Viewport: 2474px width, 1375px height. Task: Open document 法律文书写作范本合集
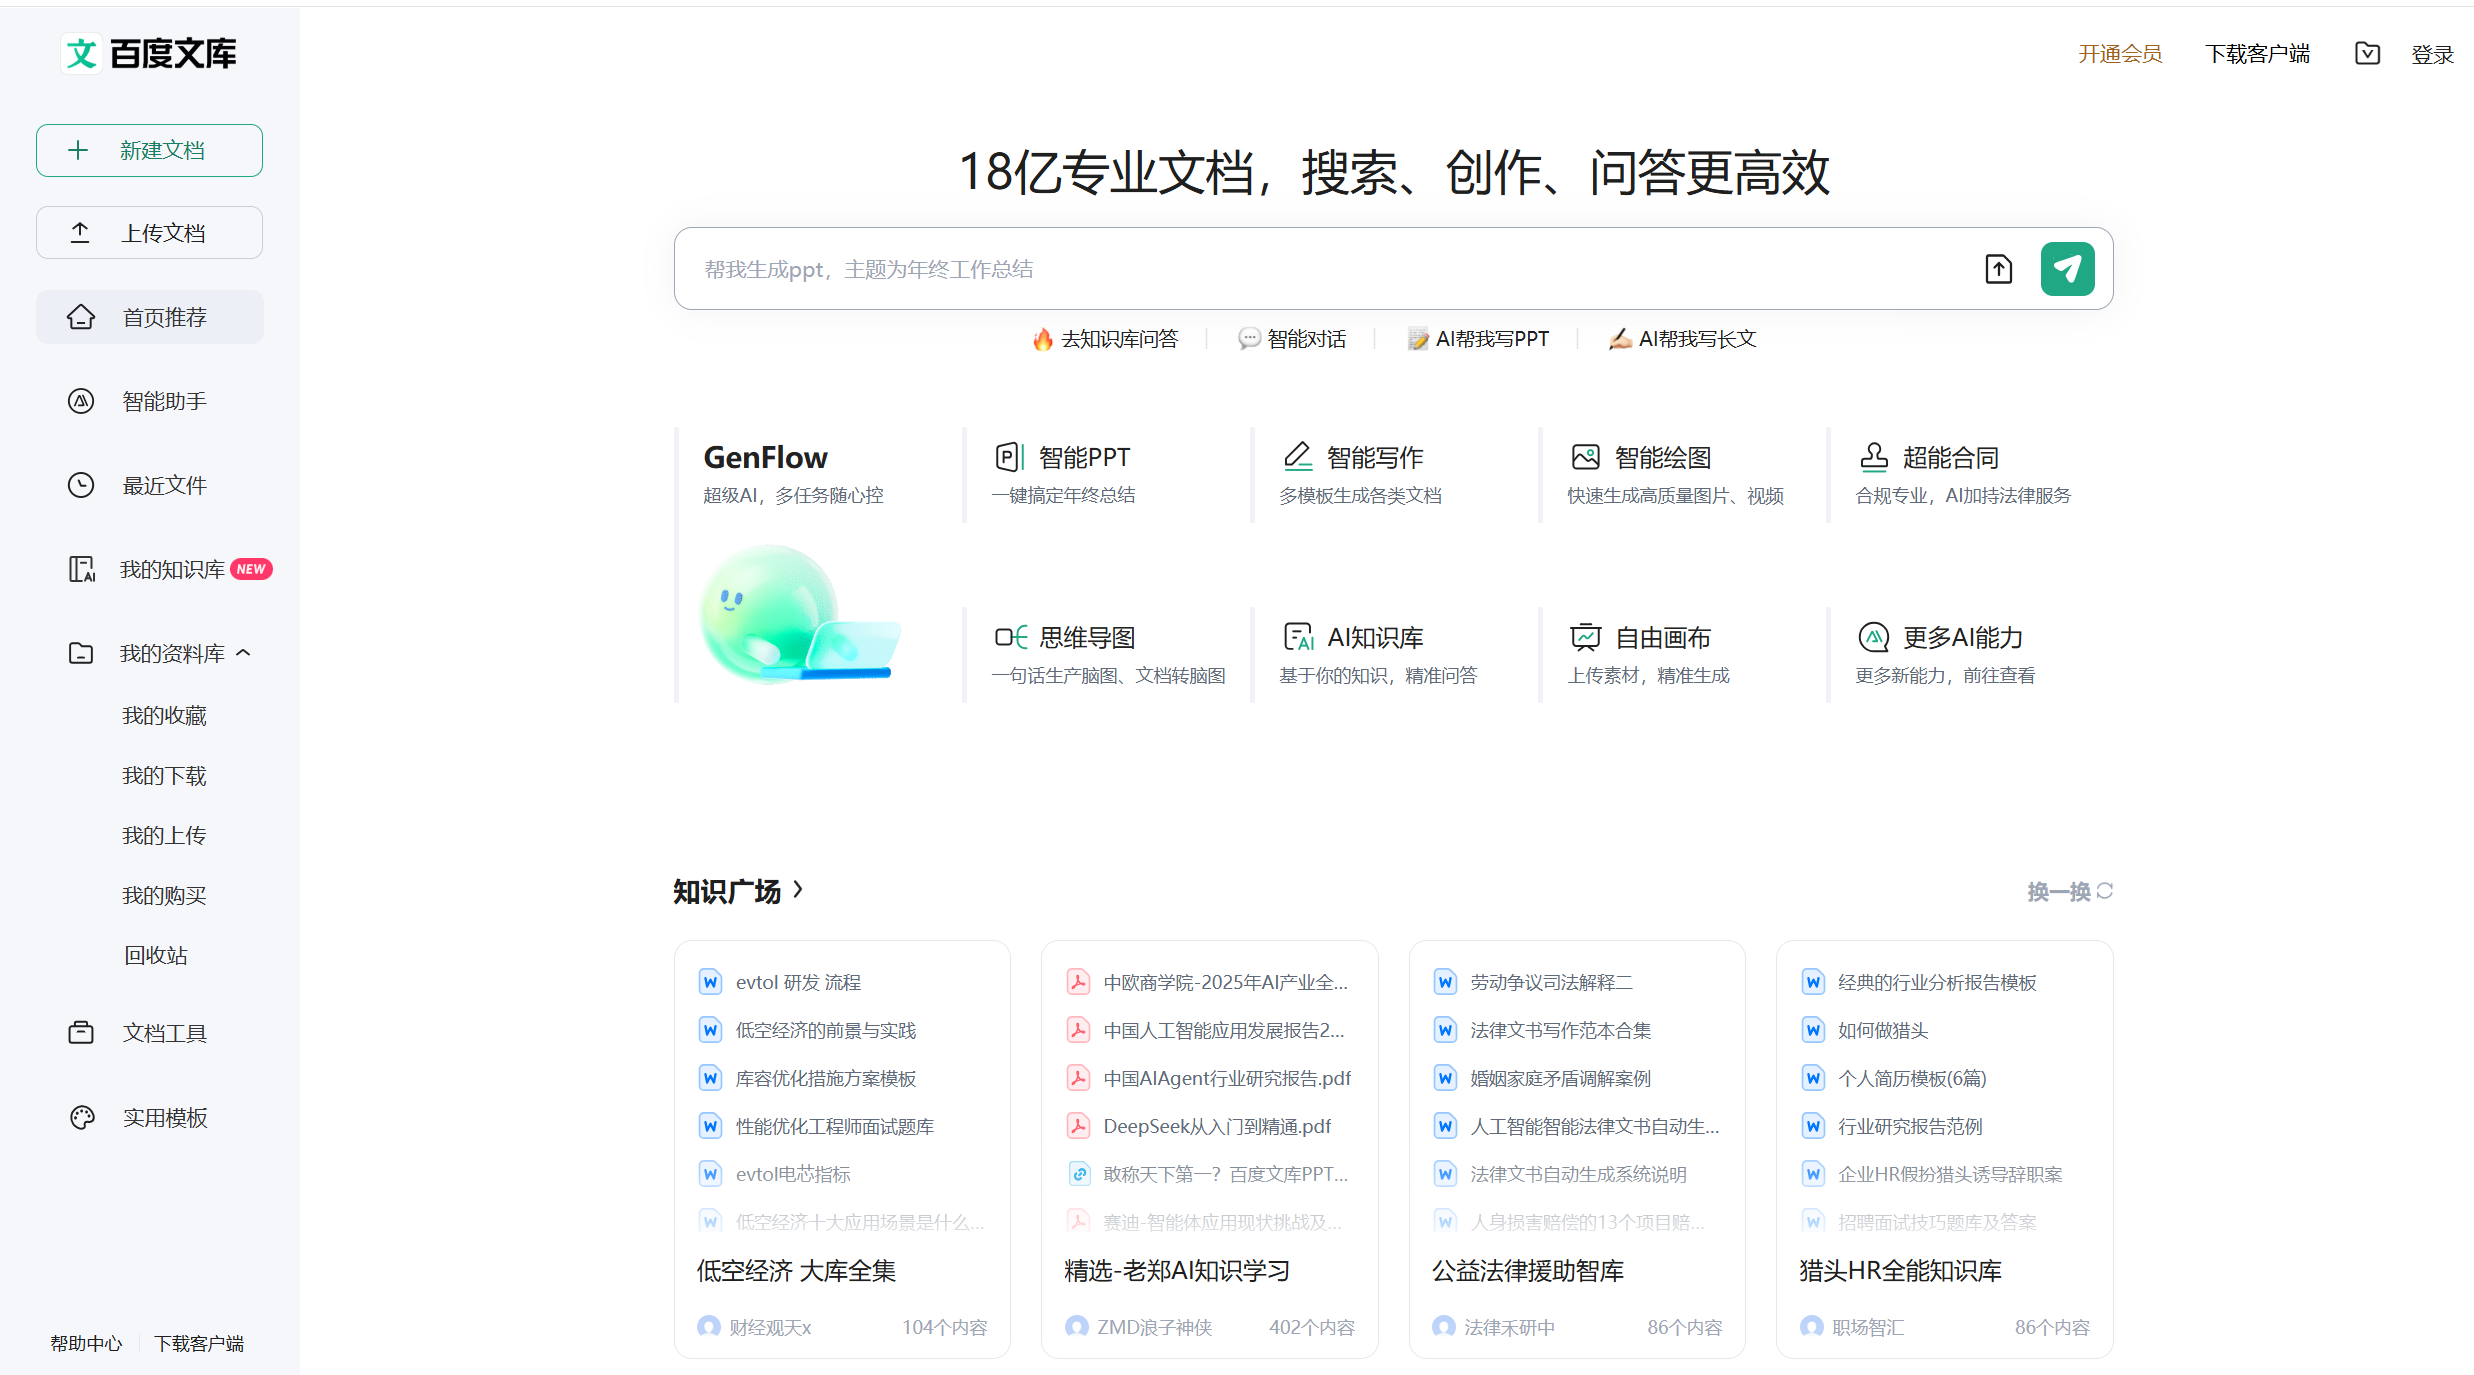1560,1030
